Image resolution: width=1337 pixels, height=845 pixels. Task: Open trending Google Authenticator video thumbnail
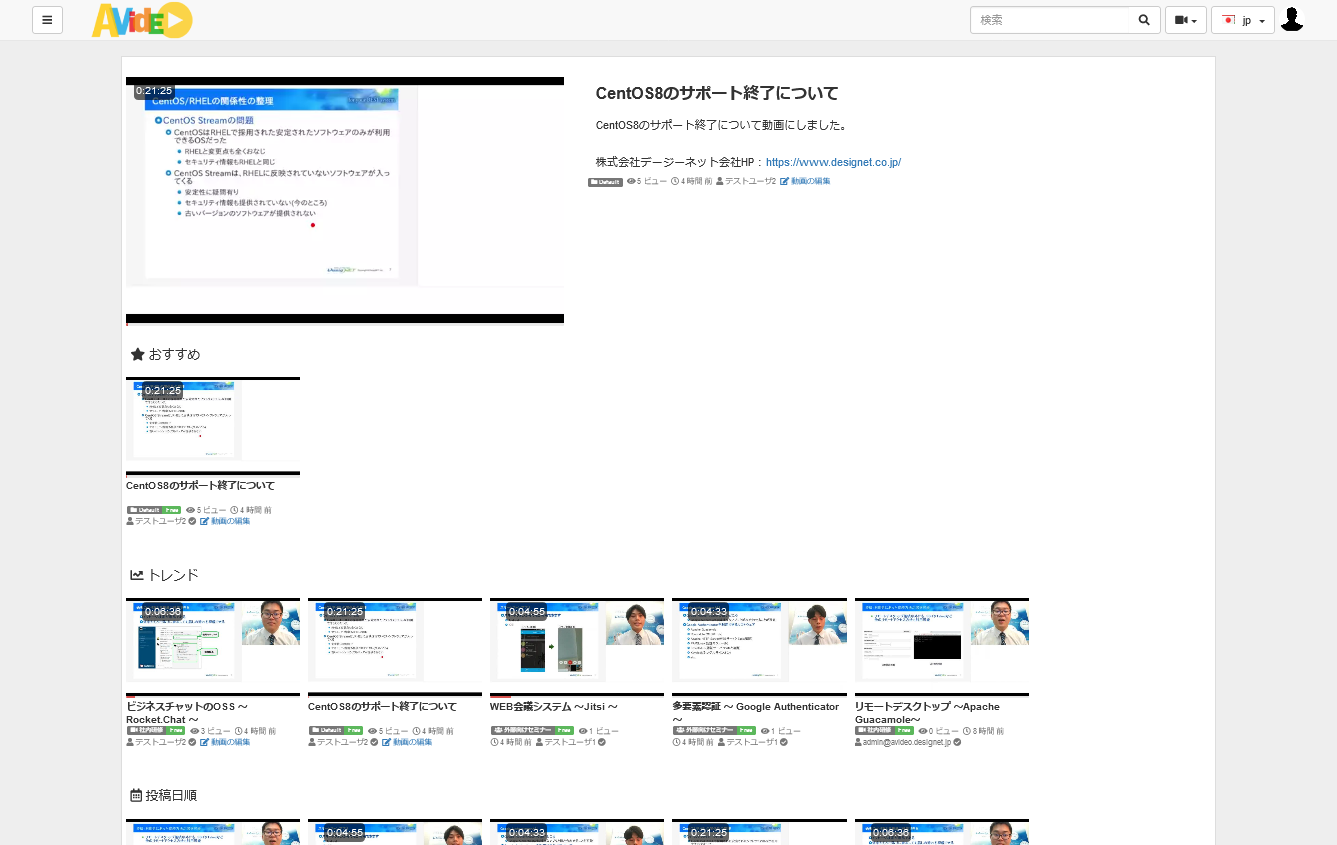[759, 647]
